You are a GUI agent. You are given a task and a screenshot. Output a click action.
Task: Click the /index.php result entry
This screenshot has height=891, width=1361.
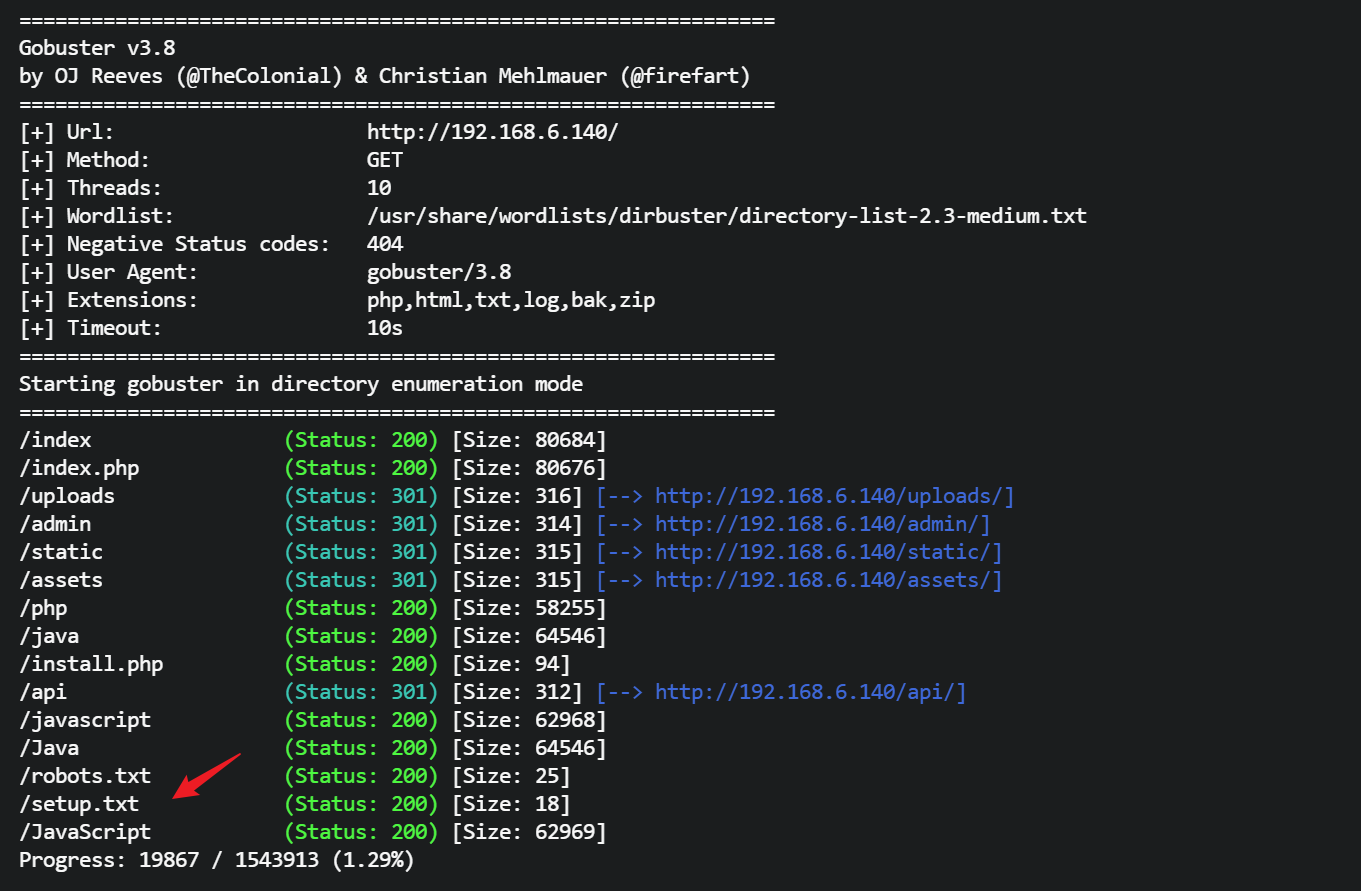click(x=79, y=468)
